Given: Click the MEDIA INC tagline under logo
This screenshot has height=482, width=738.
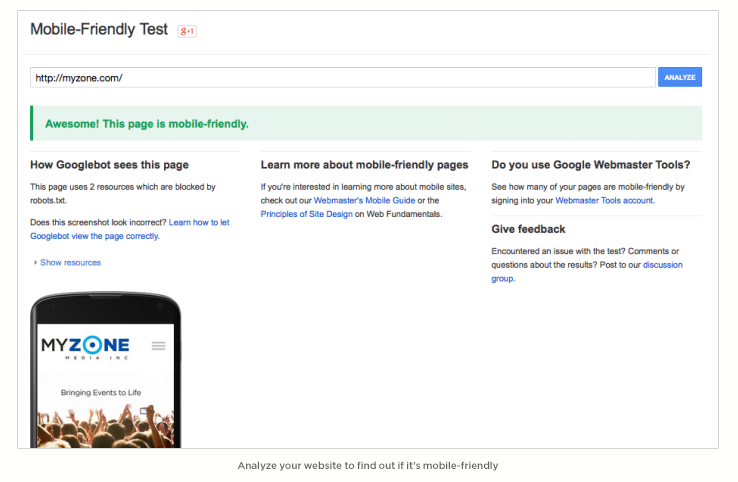Looking at the screenshot, I should click(x=96, y=358).
